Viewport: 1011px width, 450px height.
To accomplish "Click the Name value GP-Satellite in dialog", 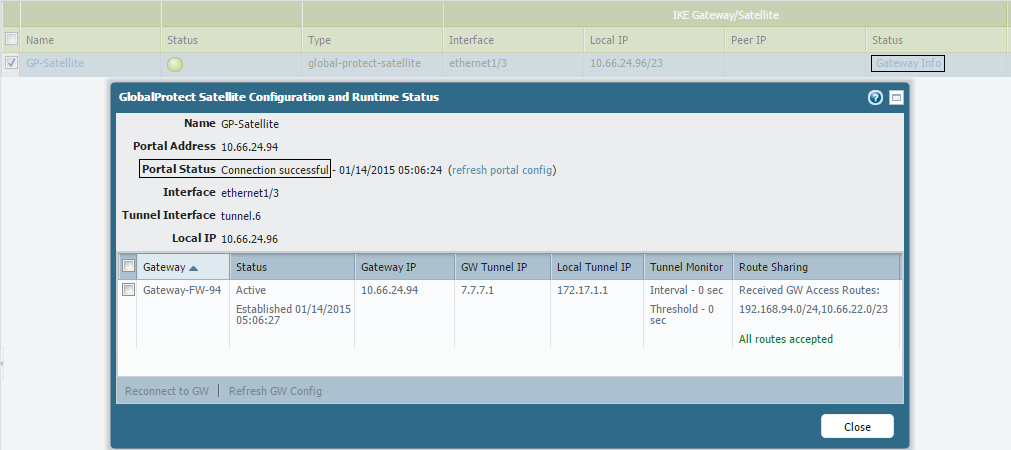I will pyautogui.click(x=250, y=124).
